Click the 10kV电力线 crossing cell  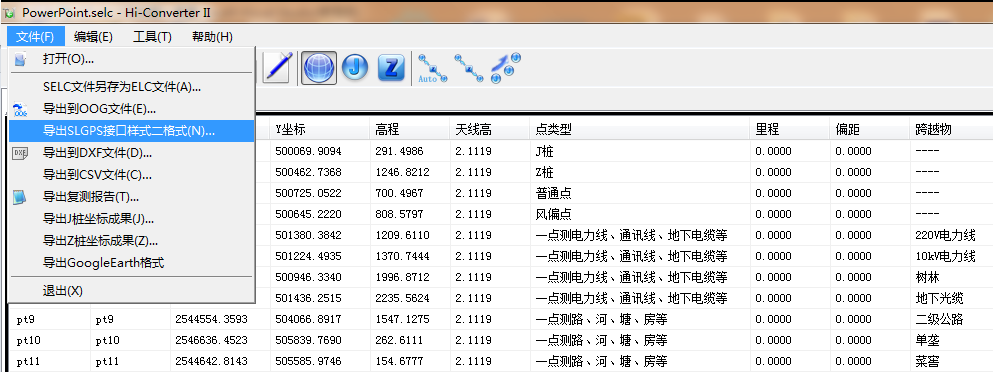tap(950, 256)
